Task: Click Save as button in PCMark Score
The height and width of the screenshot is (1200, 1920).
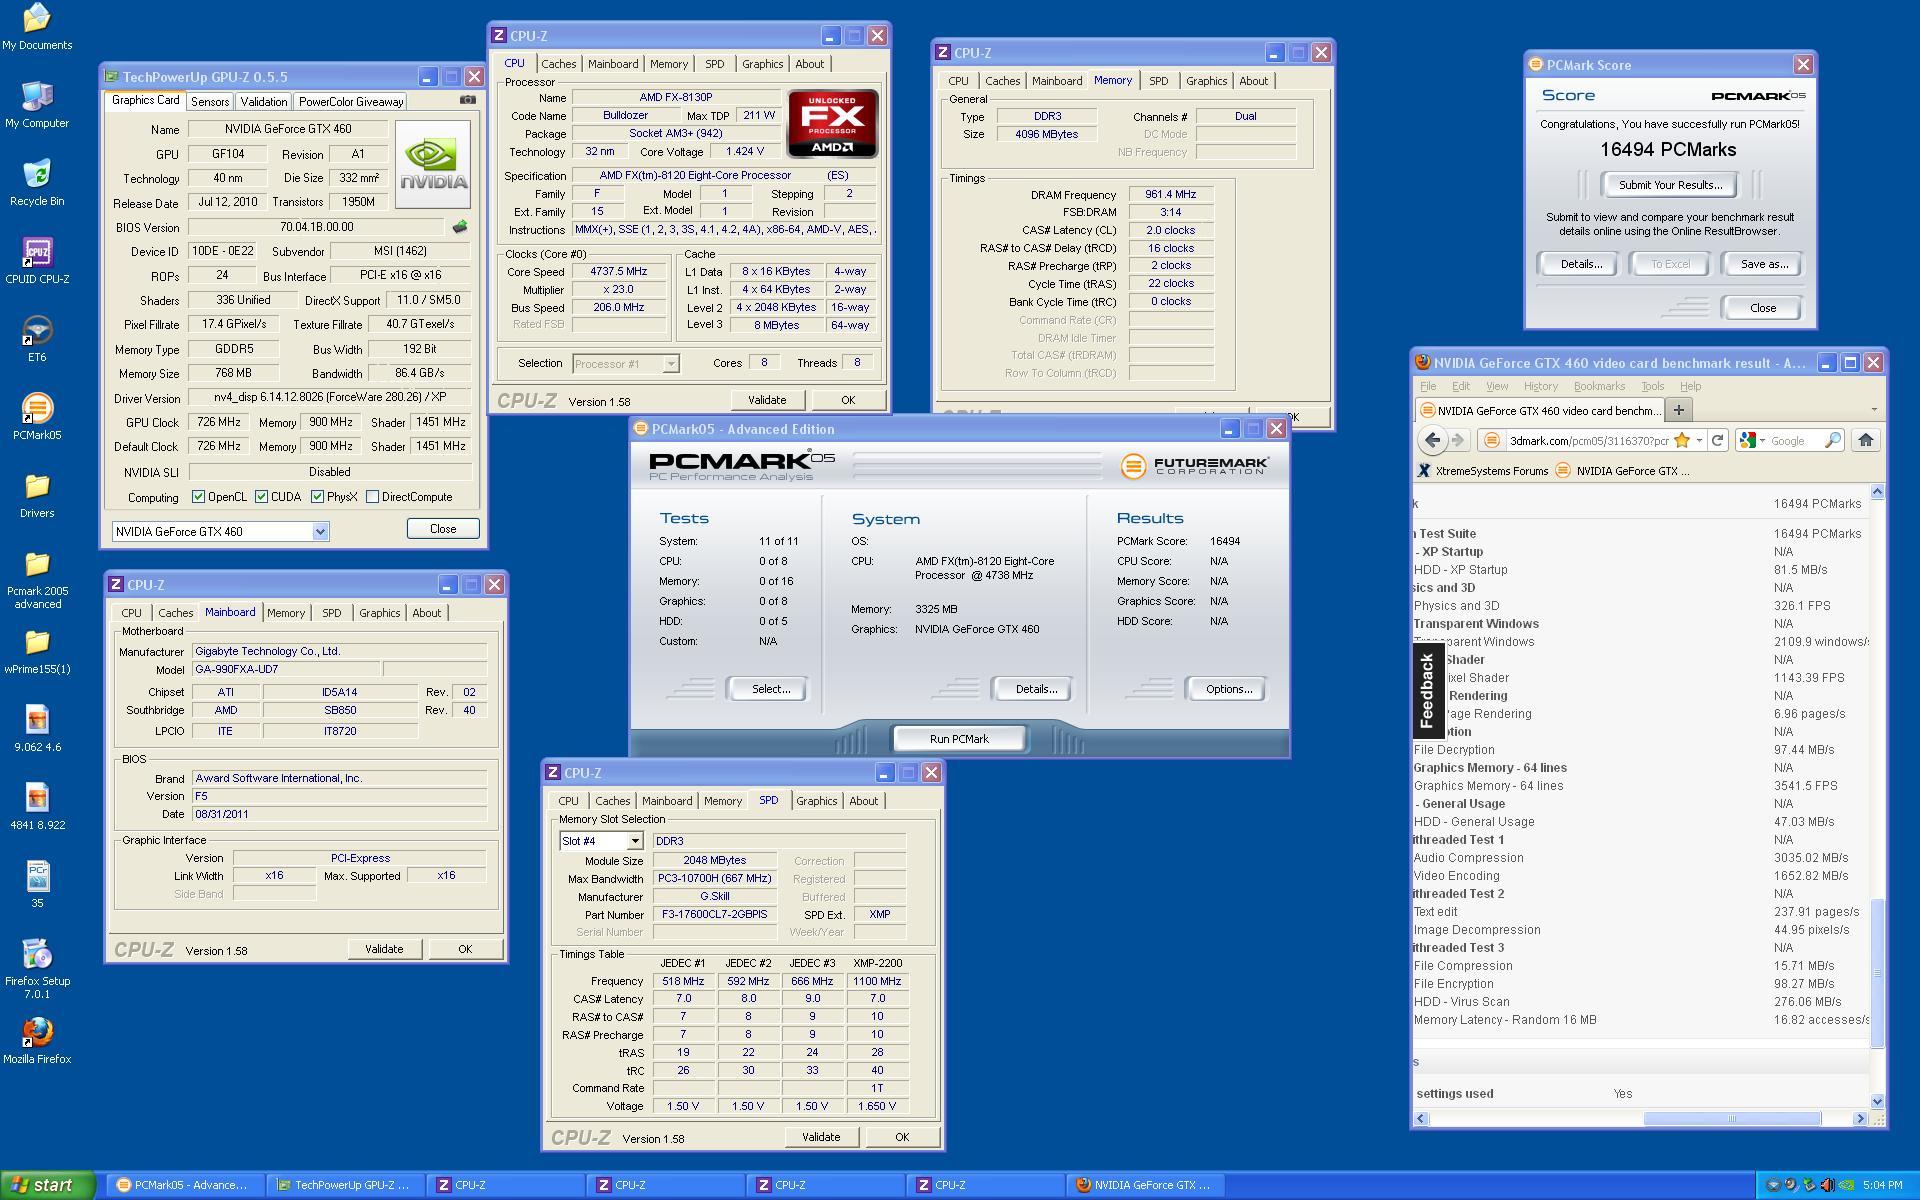Action: pos(1764,264)
